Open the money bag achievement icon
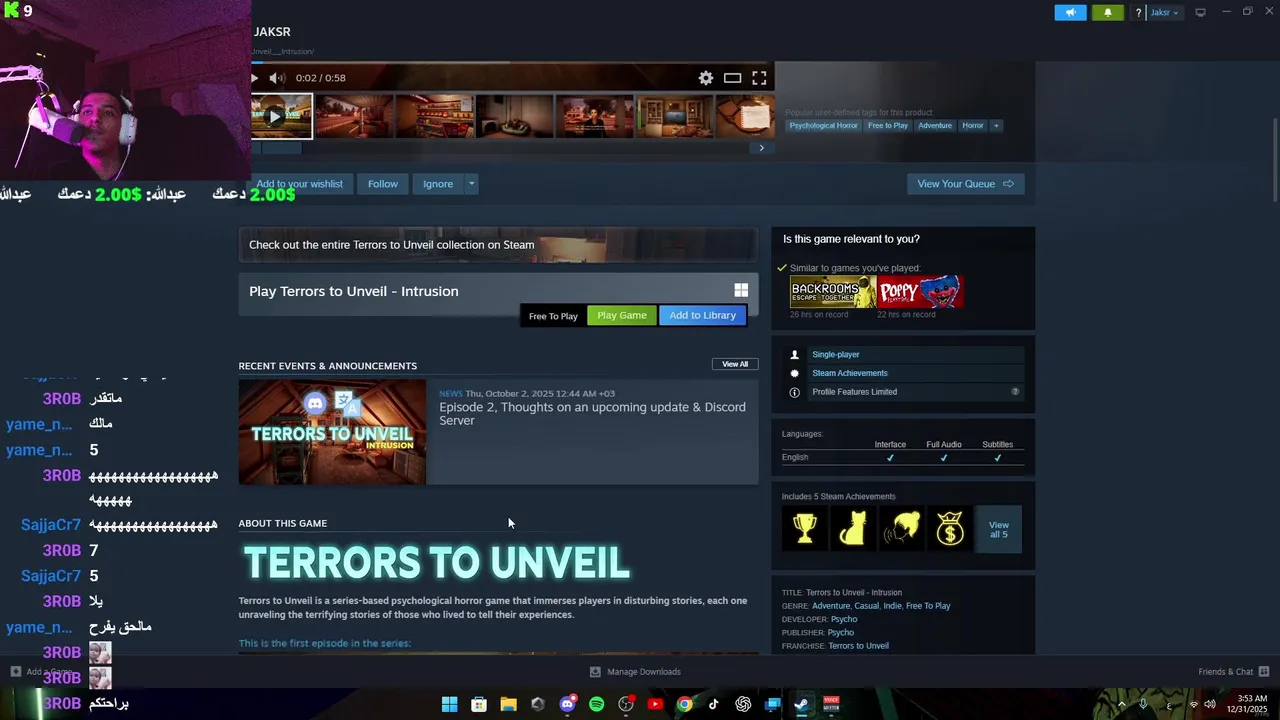 [x=949, y=528]
